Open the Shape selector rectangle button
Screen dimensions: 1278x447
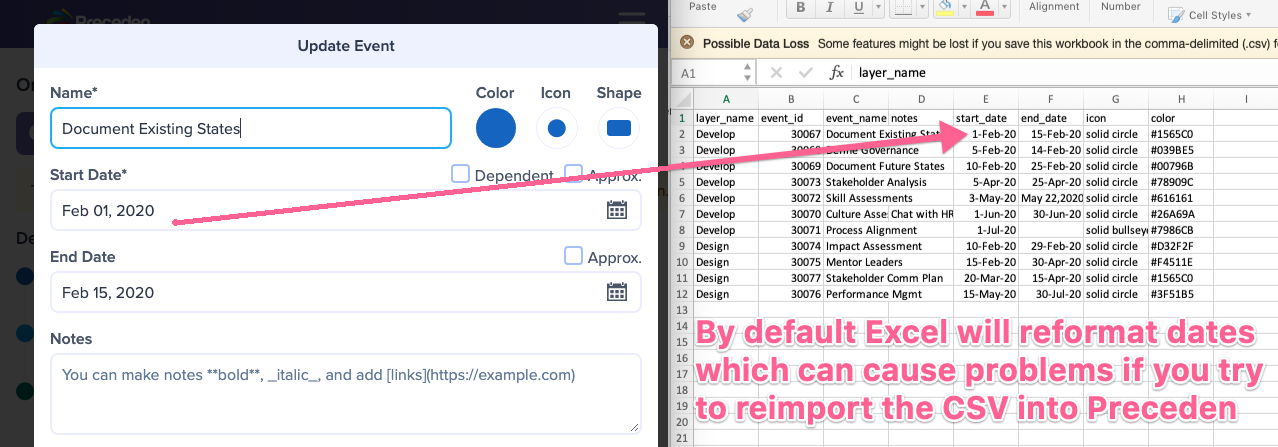pos(619,128)
